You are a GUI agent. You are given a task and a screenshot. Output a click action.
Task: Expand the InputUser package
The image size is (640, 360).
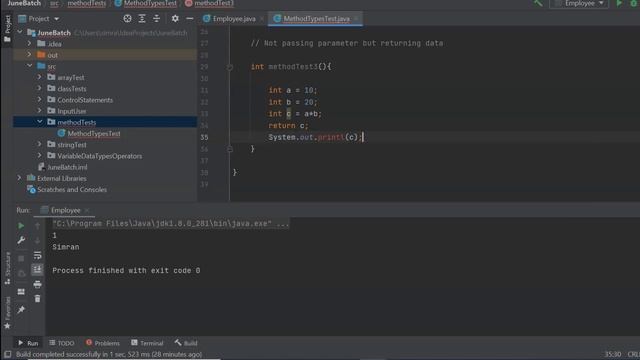coord(40,111)
